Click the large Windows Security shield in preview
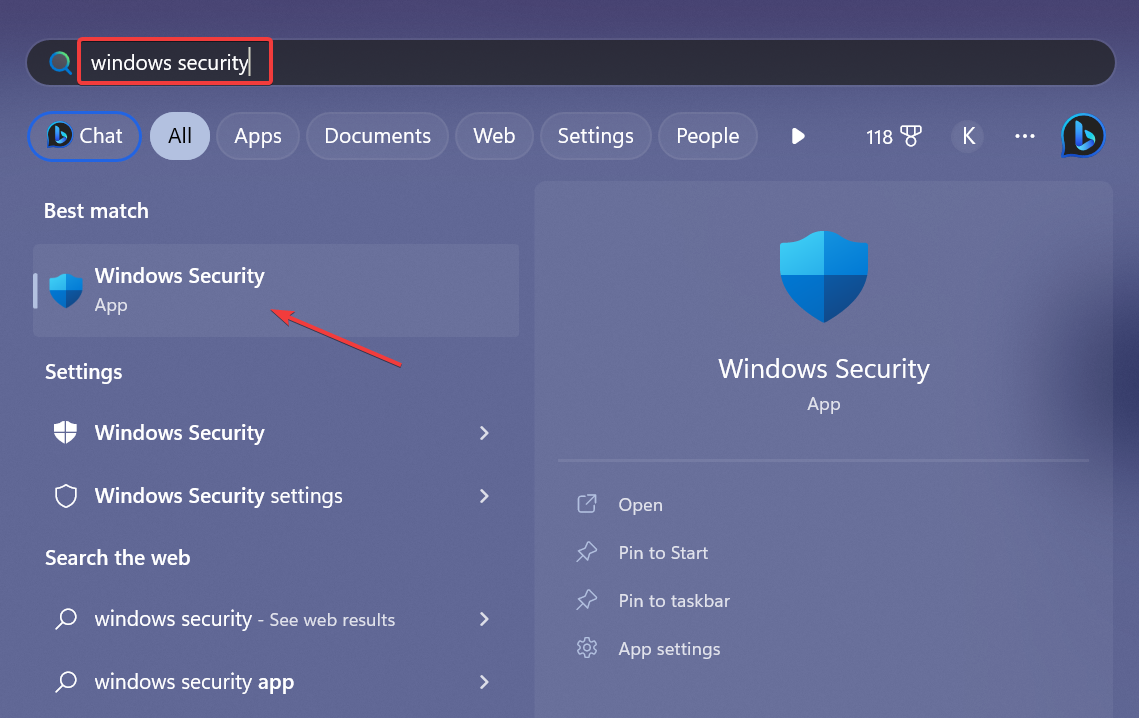Image resolution: width=1139 pixels, height=718 pixels. tap(824, 276)
